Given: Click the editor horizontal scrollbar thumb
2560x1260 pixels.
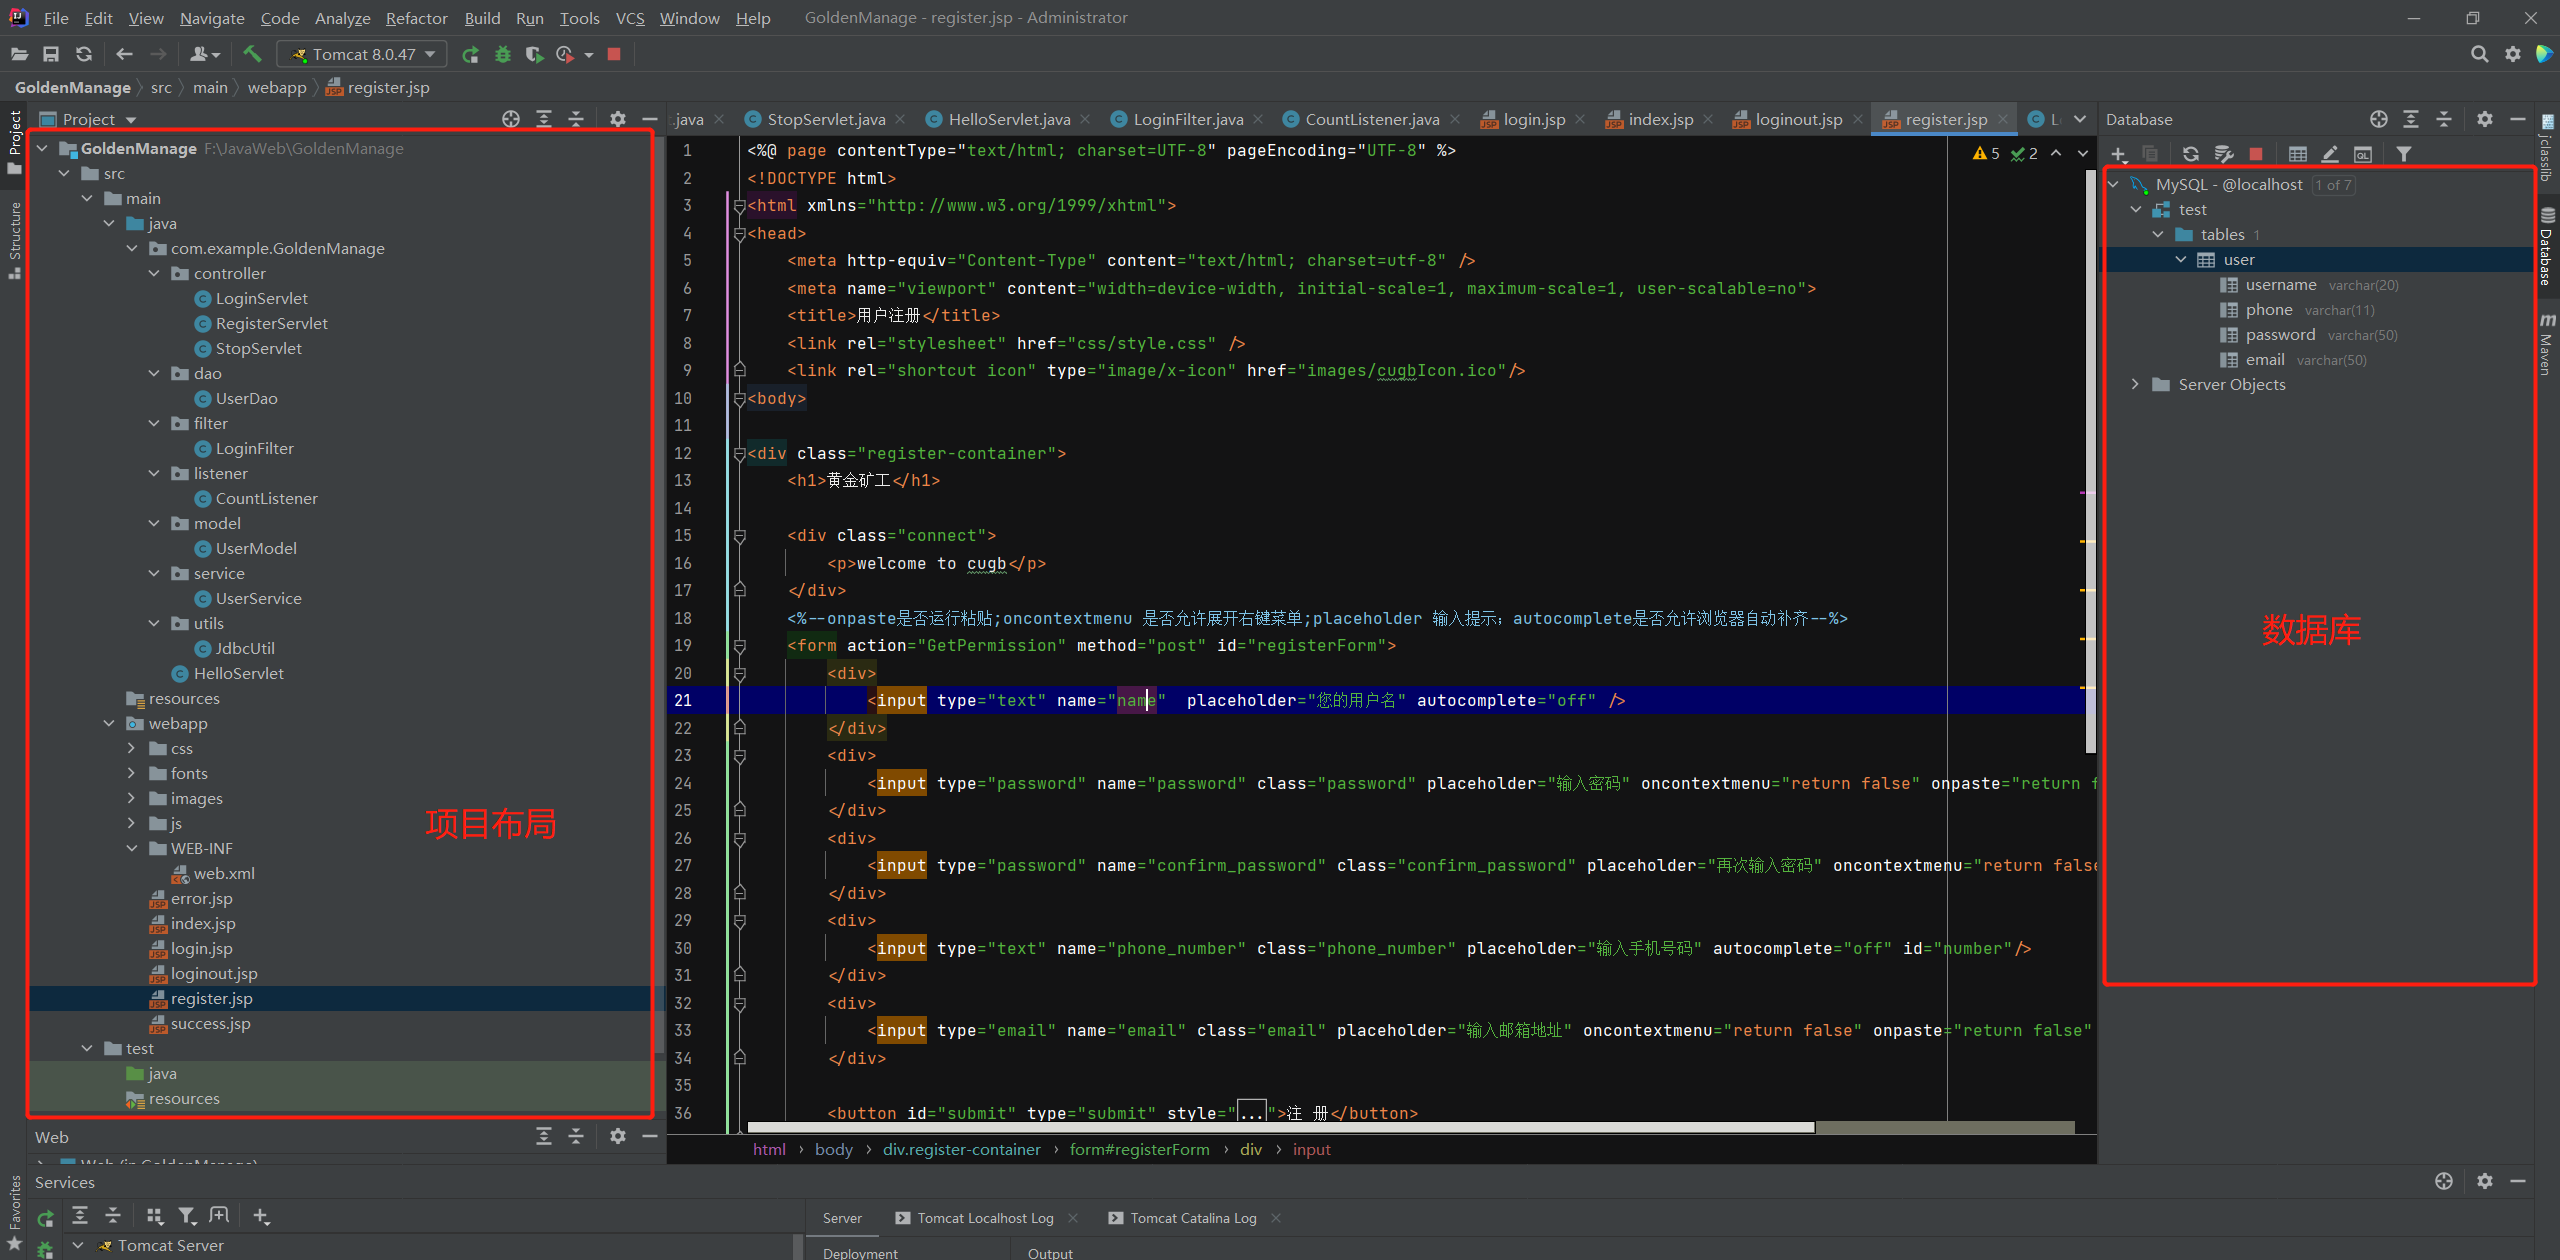Looking at the screenshot, I should [x=1280, y=1127].
